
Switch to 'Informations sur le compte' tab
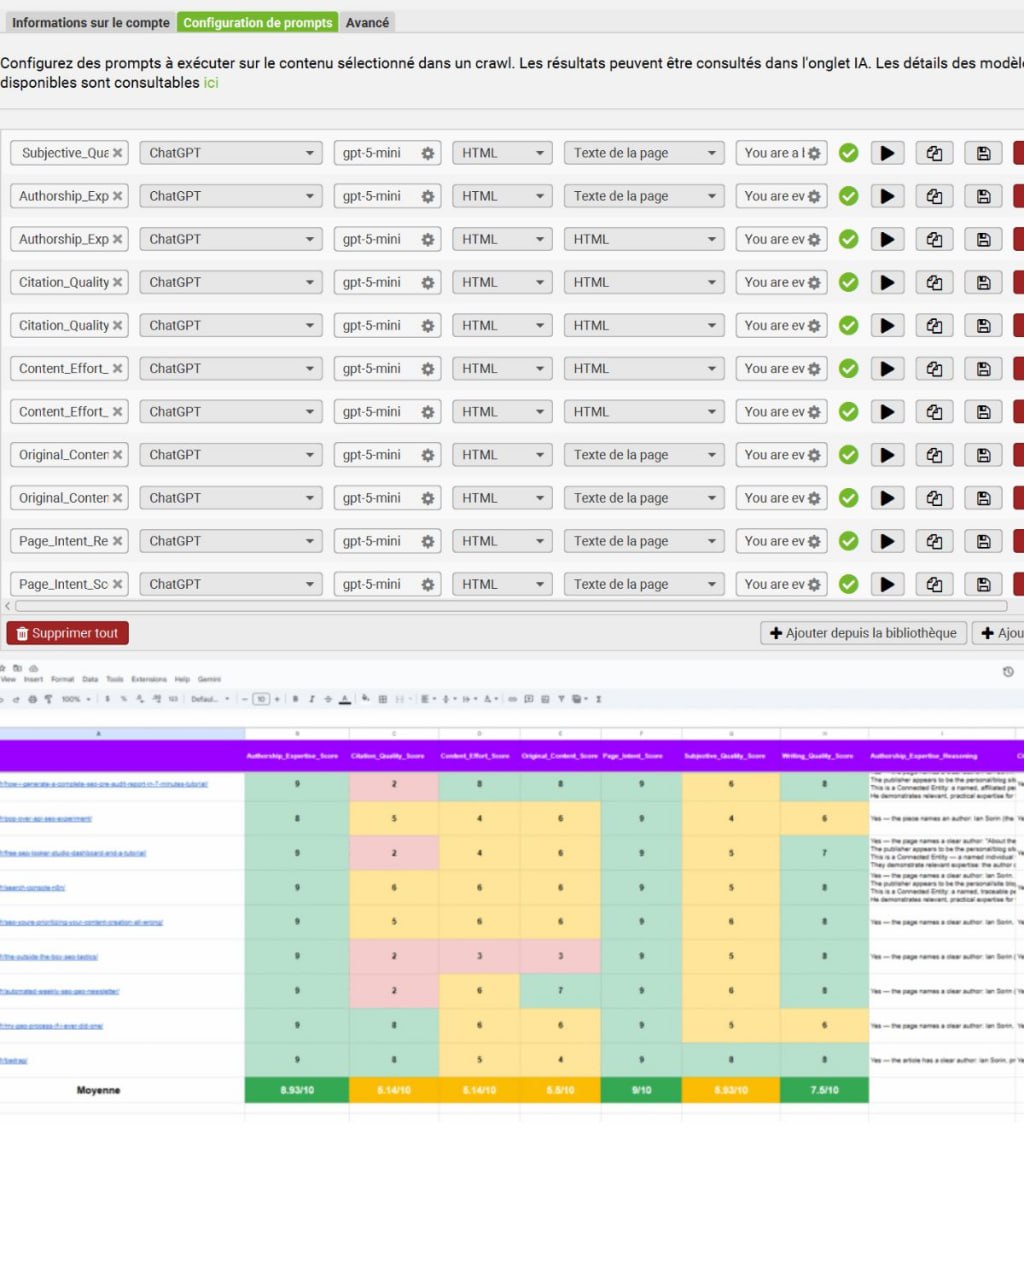(x=90, y=22)
